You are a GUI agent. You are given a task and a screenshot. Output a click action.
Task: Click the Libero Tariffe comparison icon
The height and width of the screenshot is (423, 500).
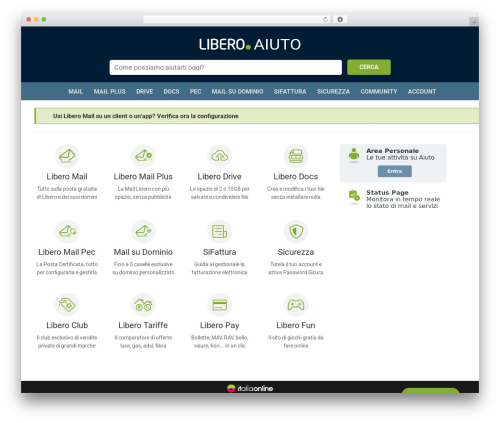point(143,305)
